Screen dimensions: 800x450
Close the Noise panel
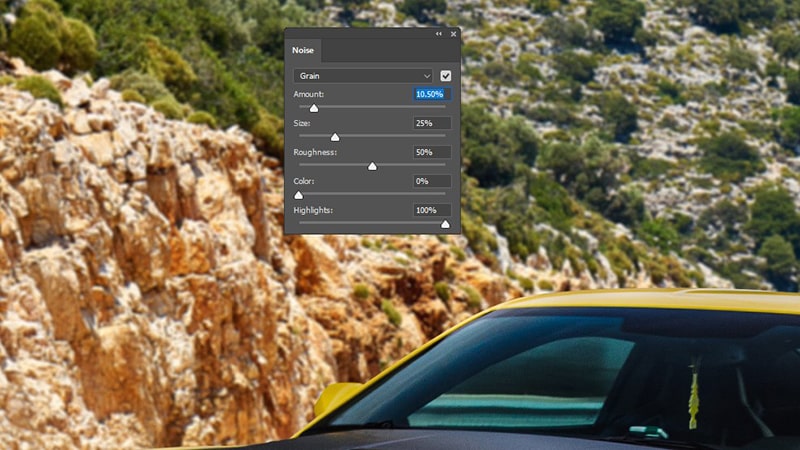[454, 34]
